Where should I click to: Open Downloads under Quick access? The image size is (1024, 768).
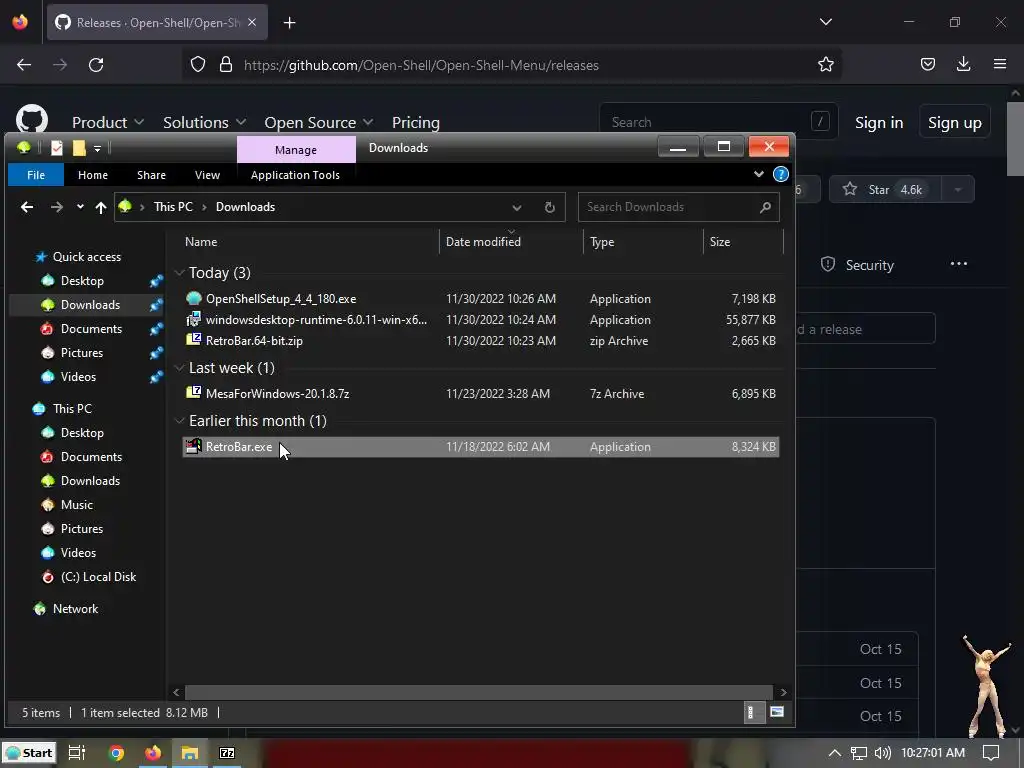pos(90,305)
